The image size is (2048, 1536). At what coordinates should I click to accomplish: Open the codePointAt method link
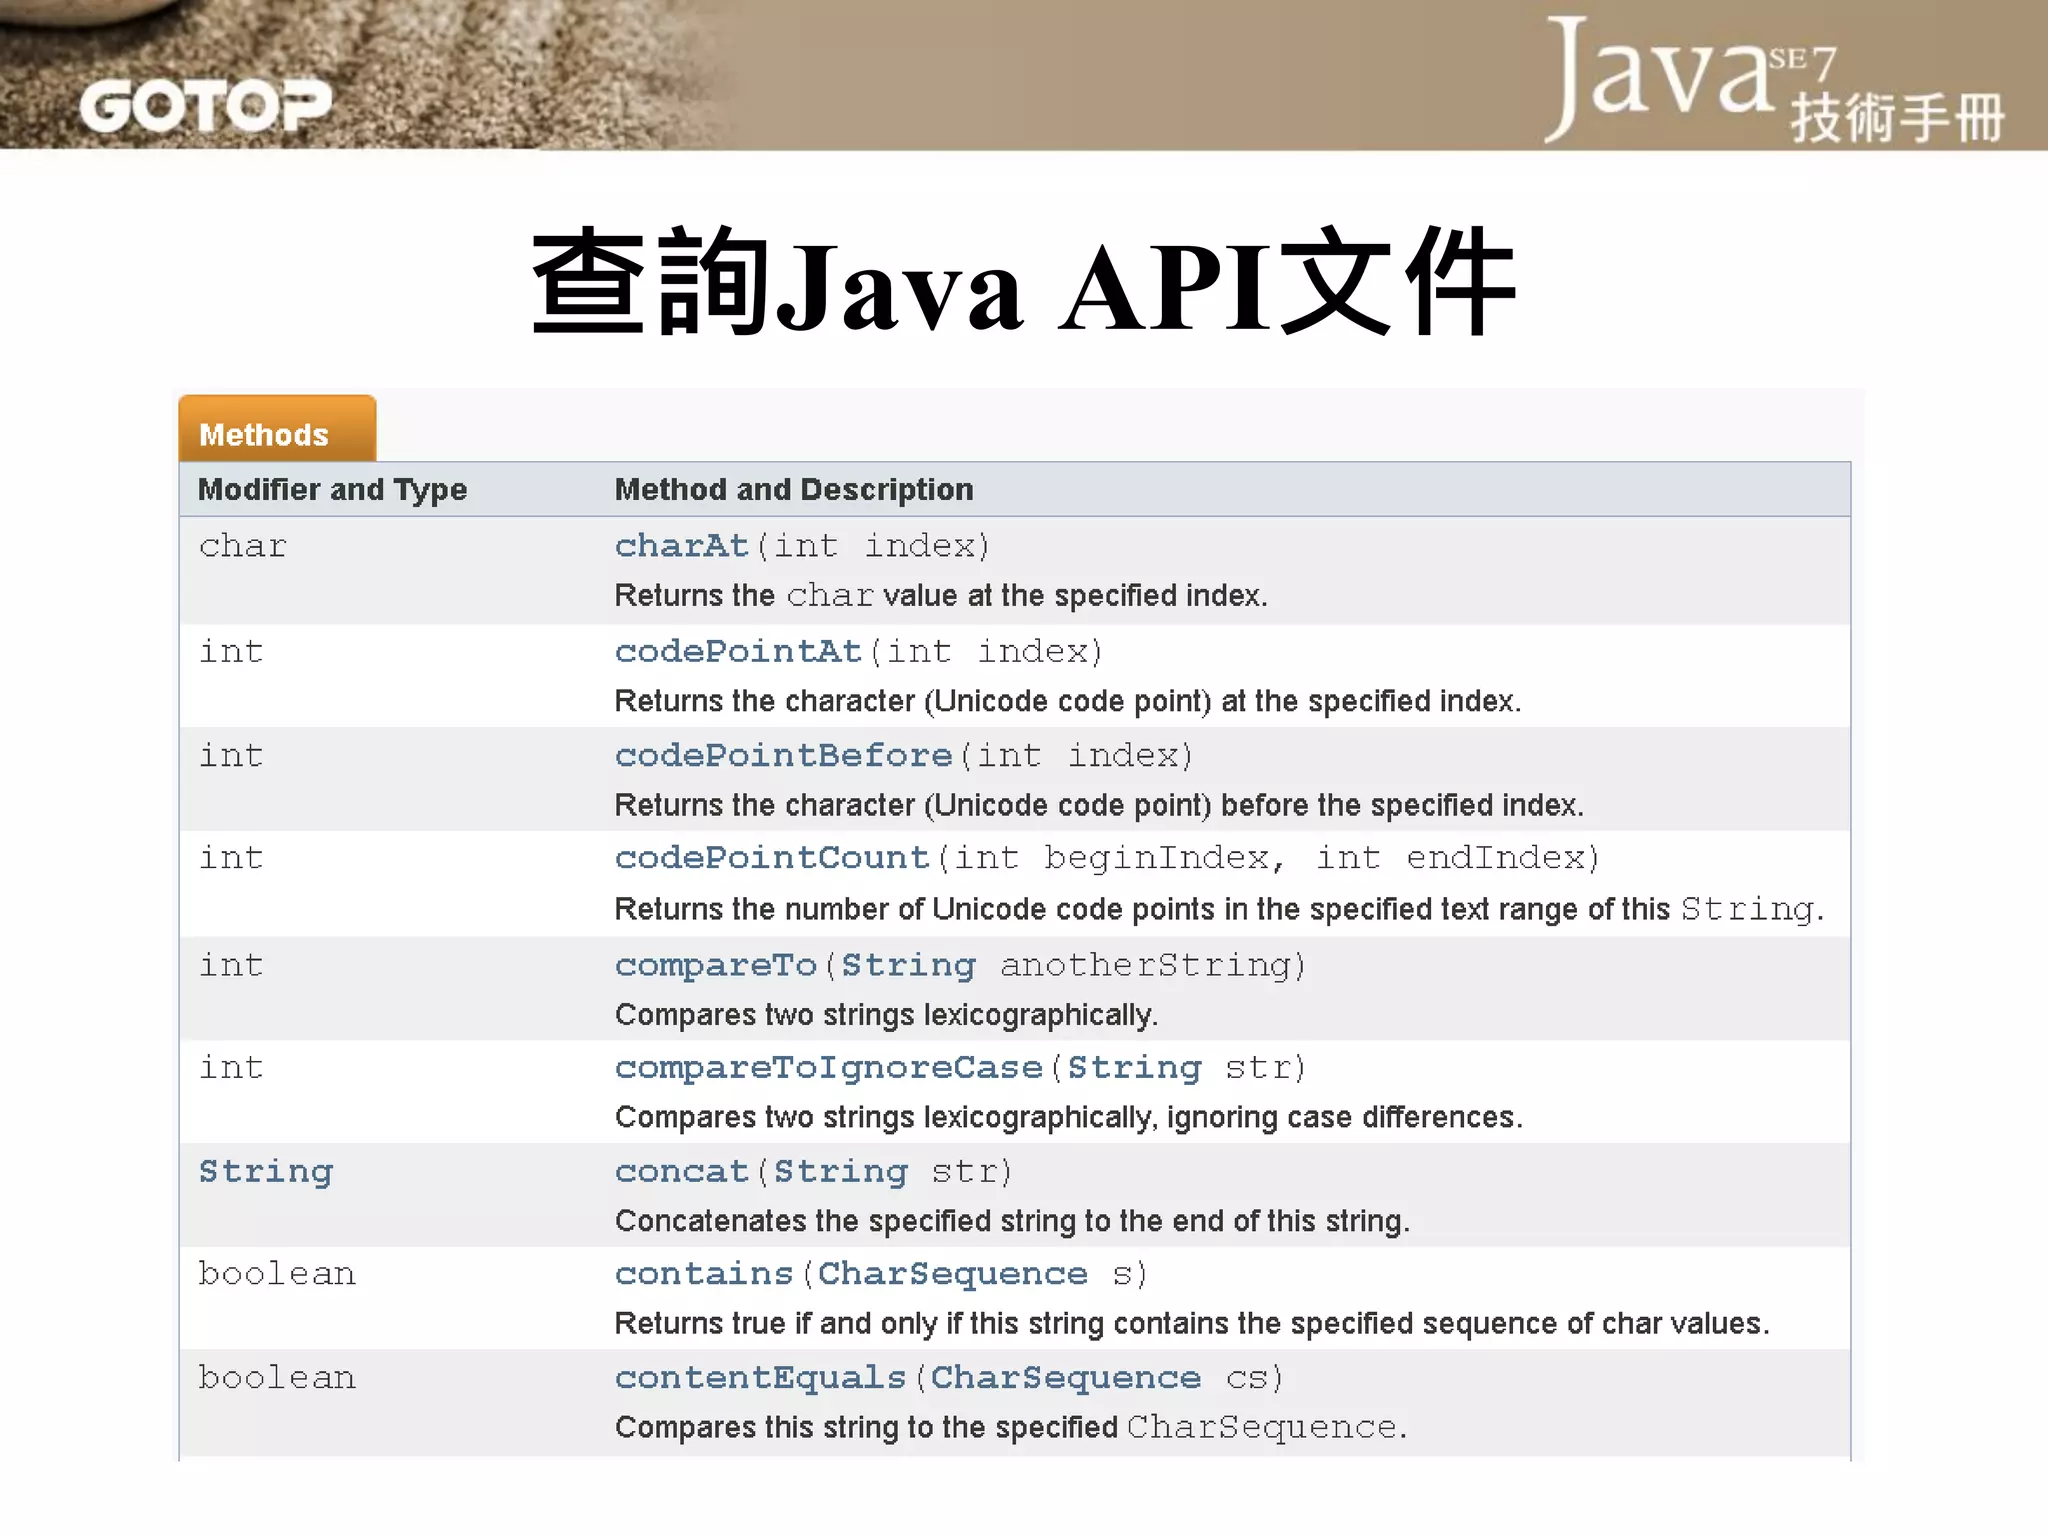(x=738, y=652)
